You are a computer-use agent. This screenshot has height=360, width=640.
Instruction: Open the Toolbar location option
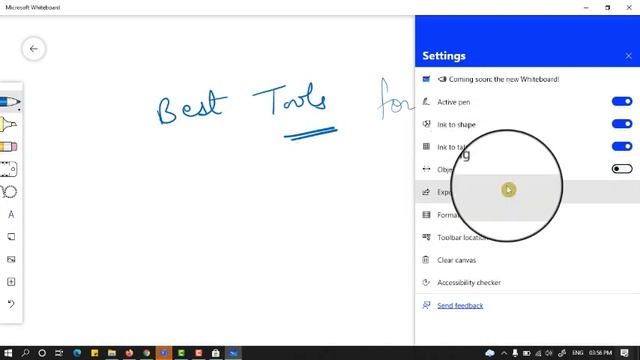[527, 237]
